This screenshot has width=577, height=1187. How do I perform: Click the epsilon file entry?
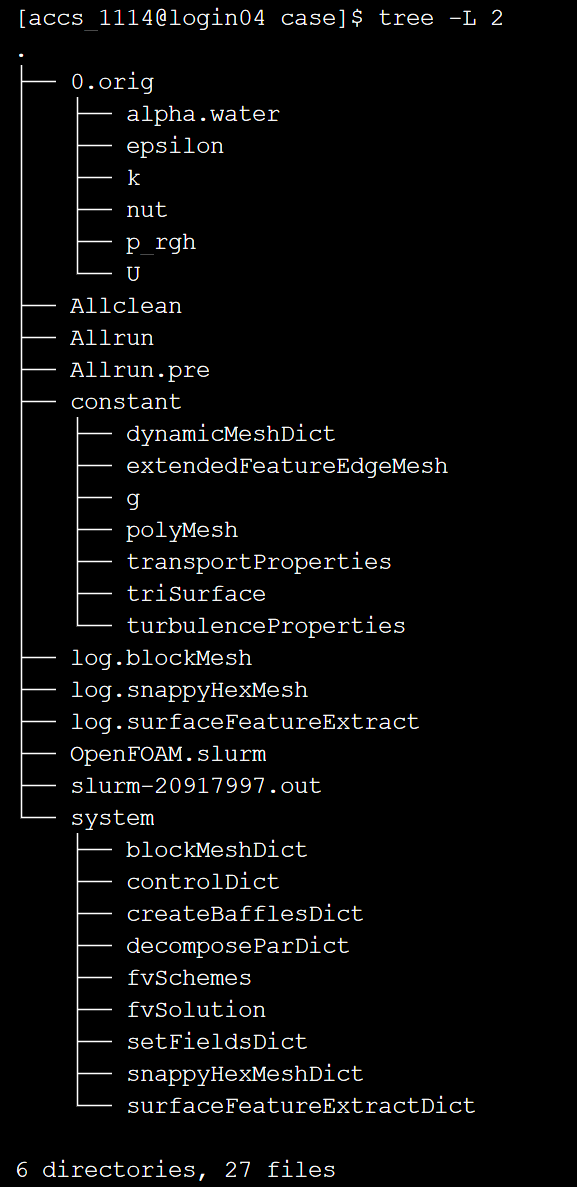(175, 147)
